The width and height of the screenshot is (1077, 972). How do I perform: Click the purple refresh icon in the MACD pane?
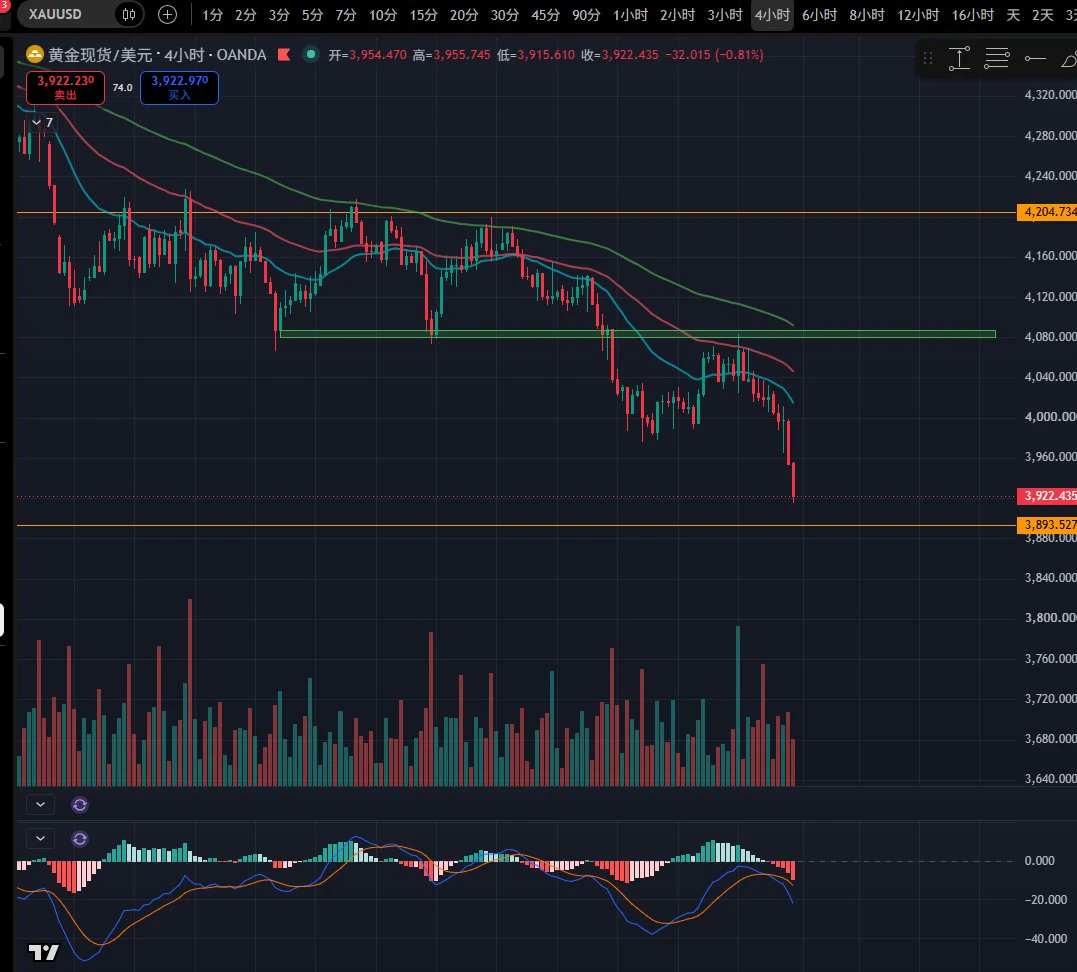click(80, 839)
